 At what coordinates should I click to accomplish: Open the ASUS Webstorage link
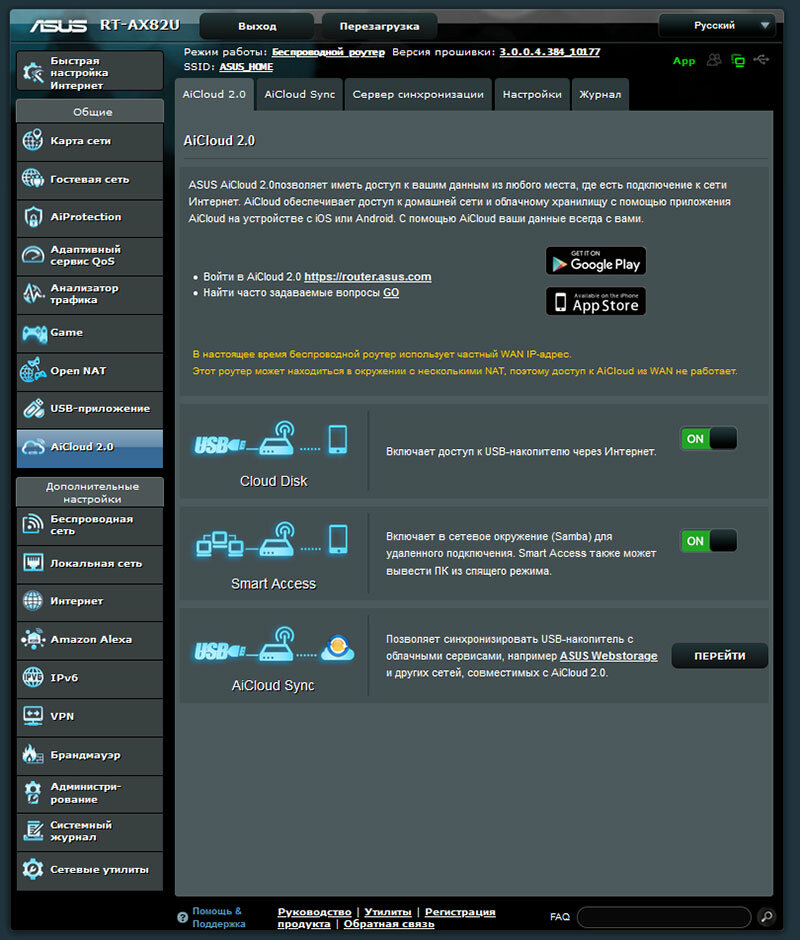pos(609,656)
